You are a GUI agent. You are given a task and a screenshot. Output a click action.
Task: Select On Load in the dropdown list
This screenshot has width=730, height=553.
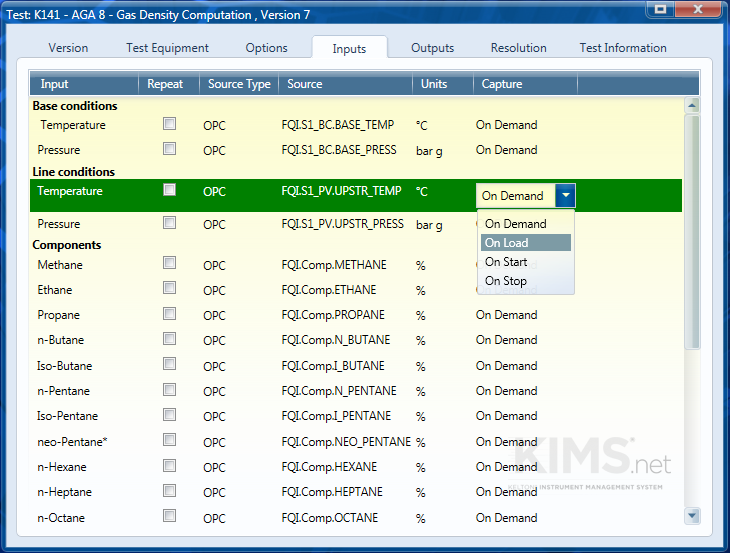click(x=526, y=243)
